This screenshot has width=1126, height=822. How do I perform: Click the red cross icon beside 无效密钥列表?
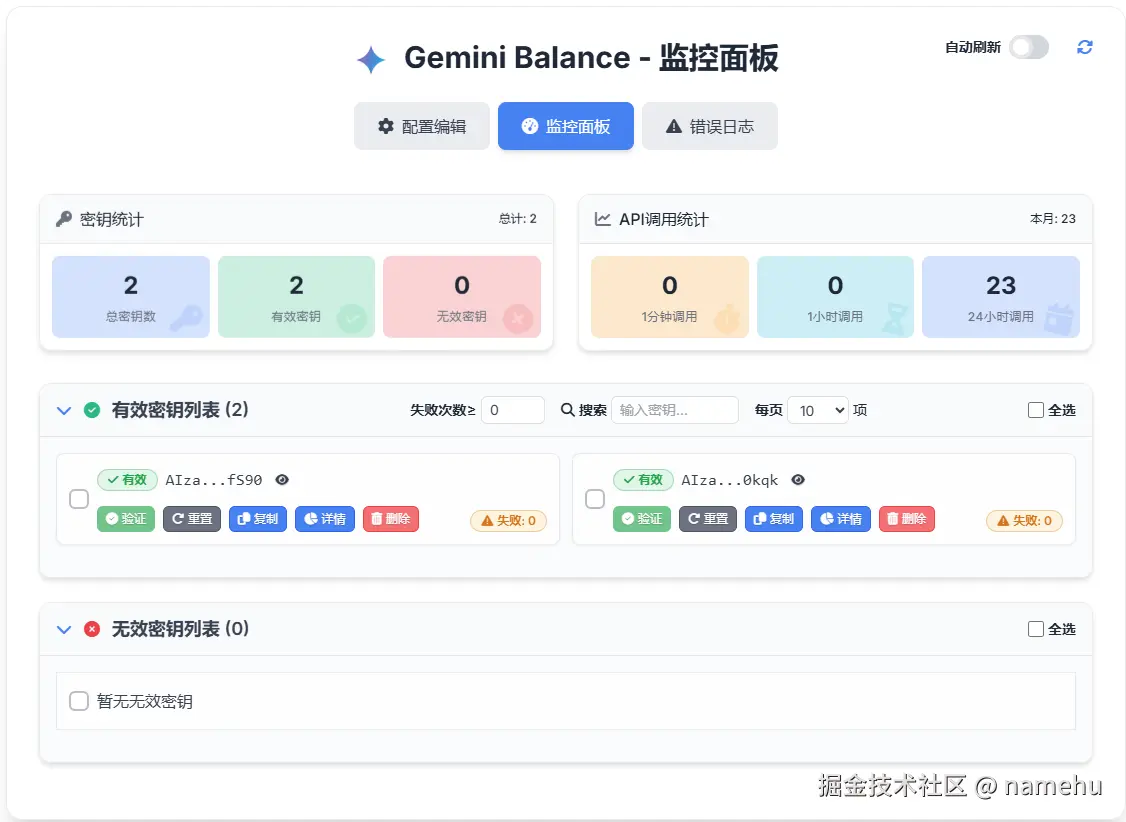tap(92, 630)
